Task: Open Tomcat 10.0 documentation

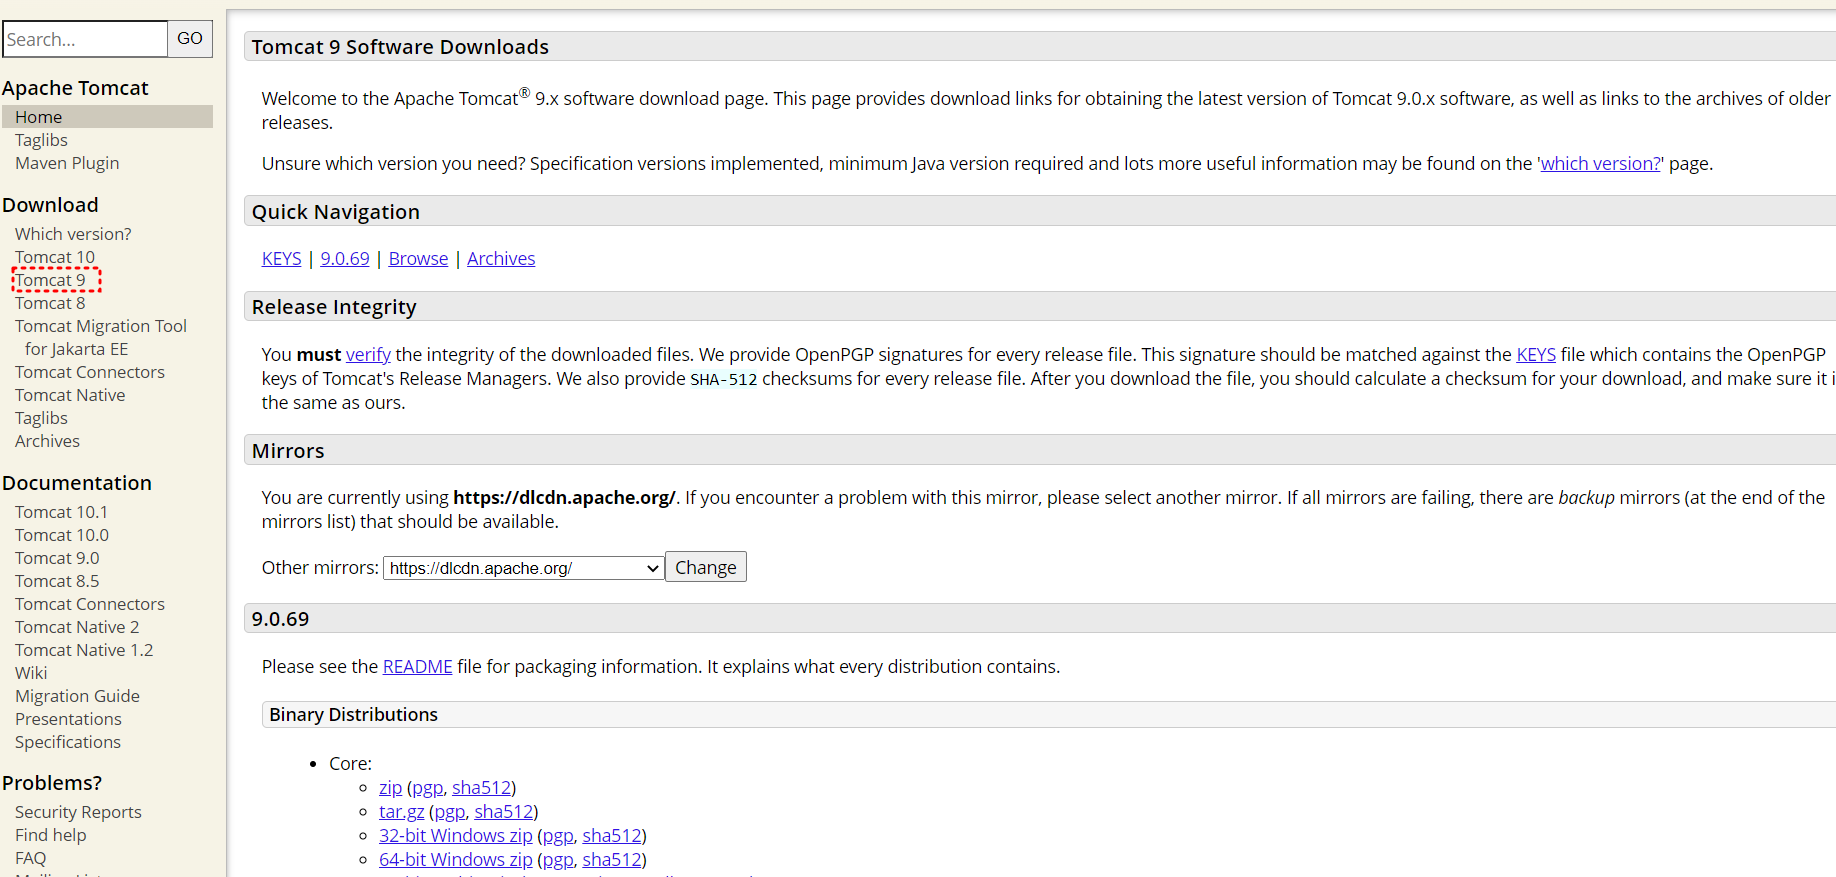Action: pyautogui.click(x=62, y=535)
